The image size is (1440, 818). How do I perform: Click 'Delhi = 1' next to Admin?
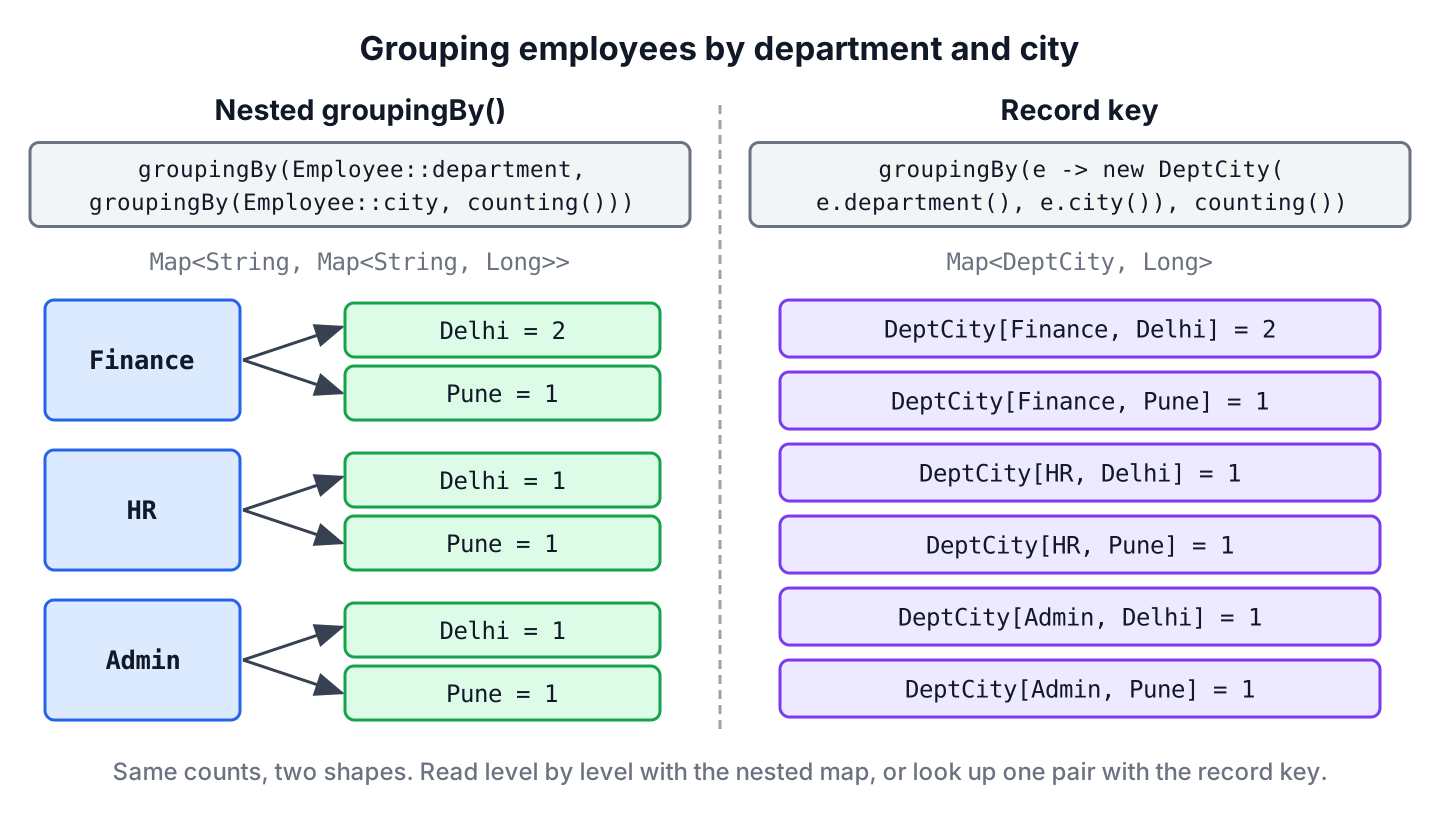(503, 630)
